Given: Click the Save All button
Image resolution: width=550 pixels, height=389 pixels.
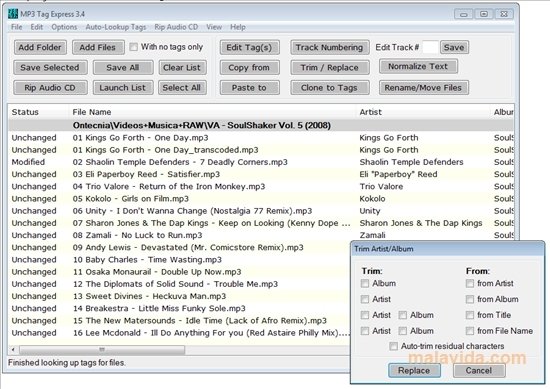Looking at the screenshot, I should 123,67.
